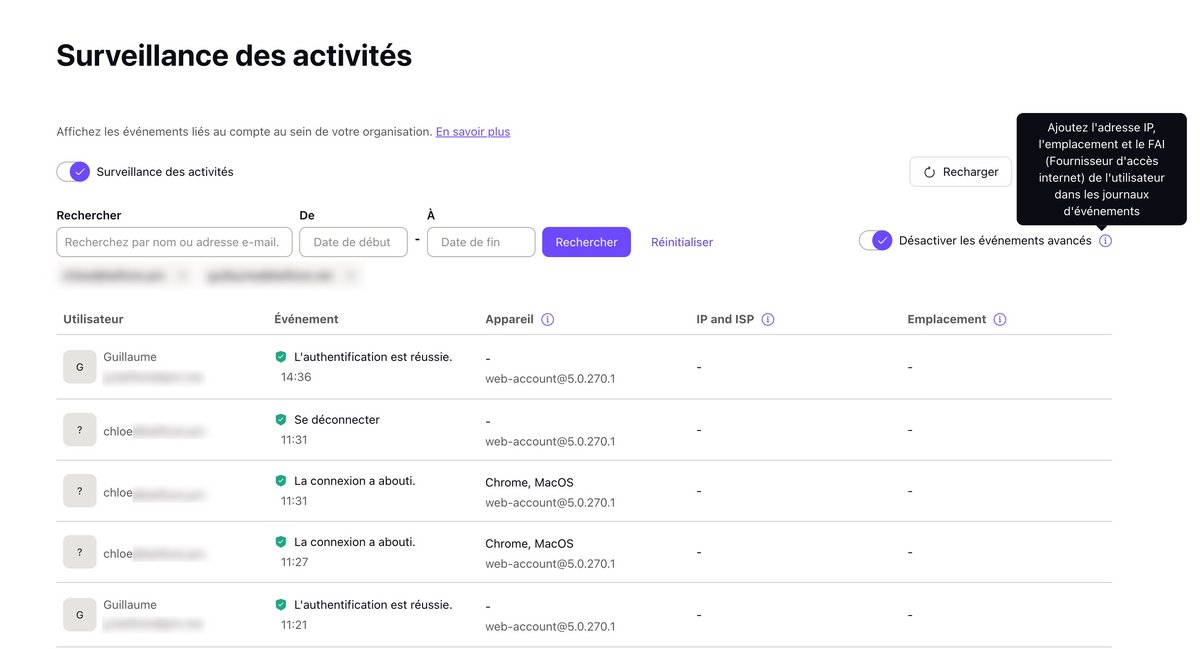Click La connexion a abouti above 11:31
The image size is (1200, 649).
pos(355,481)
